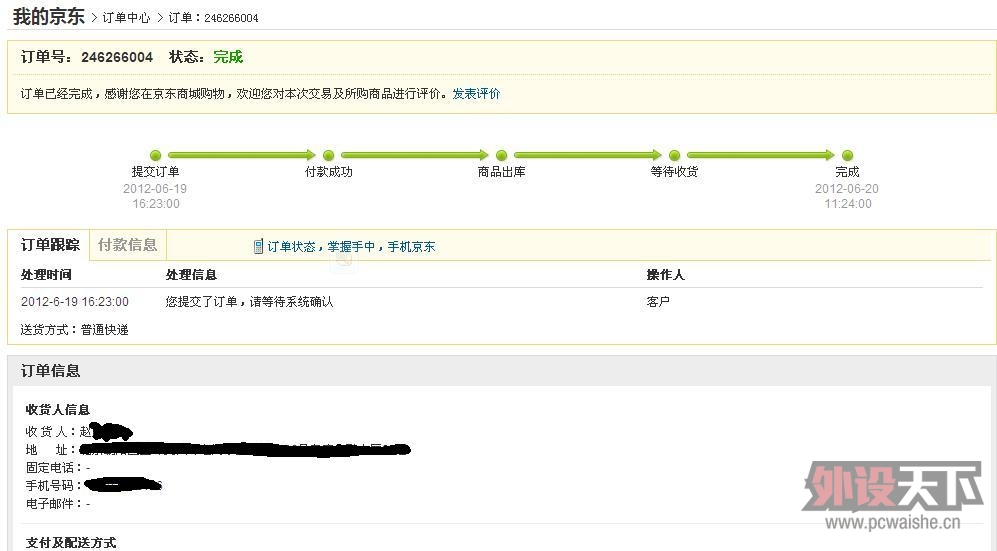Image resolution: width=997 pixels, height=551 pixels.
Task: Switch to the 付款信息 tab
Action: pyautogui.click(x=127, y=245)
